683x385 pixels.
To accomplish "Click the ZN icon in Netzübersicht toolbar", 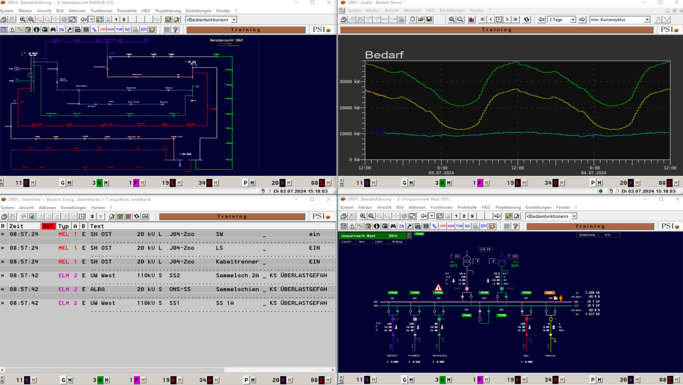I will pyautogui.click(x=61, y=30).
